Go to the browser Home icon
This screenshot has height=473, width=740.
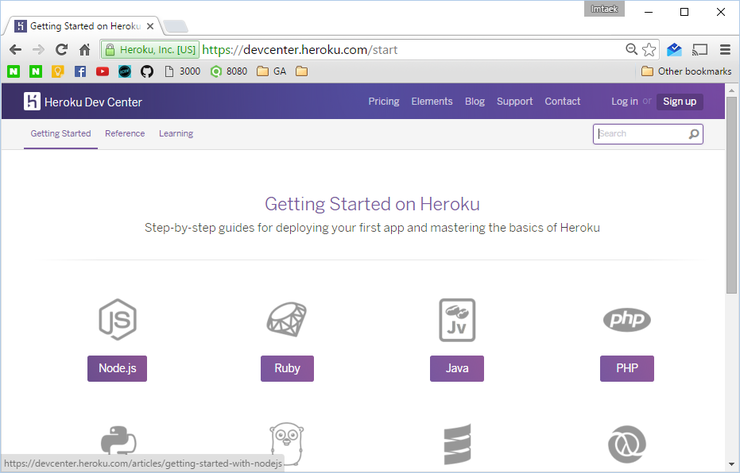point(84,50)
